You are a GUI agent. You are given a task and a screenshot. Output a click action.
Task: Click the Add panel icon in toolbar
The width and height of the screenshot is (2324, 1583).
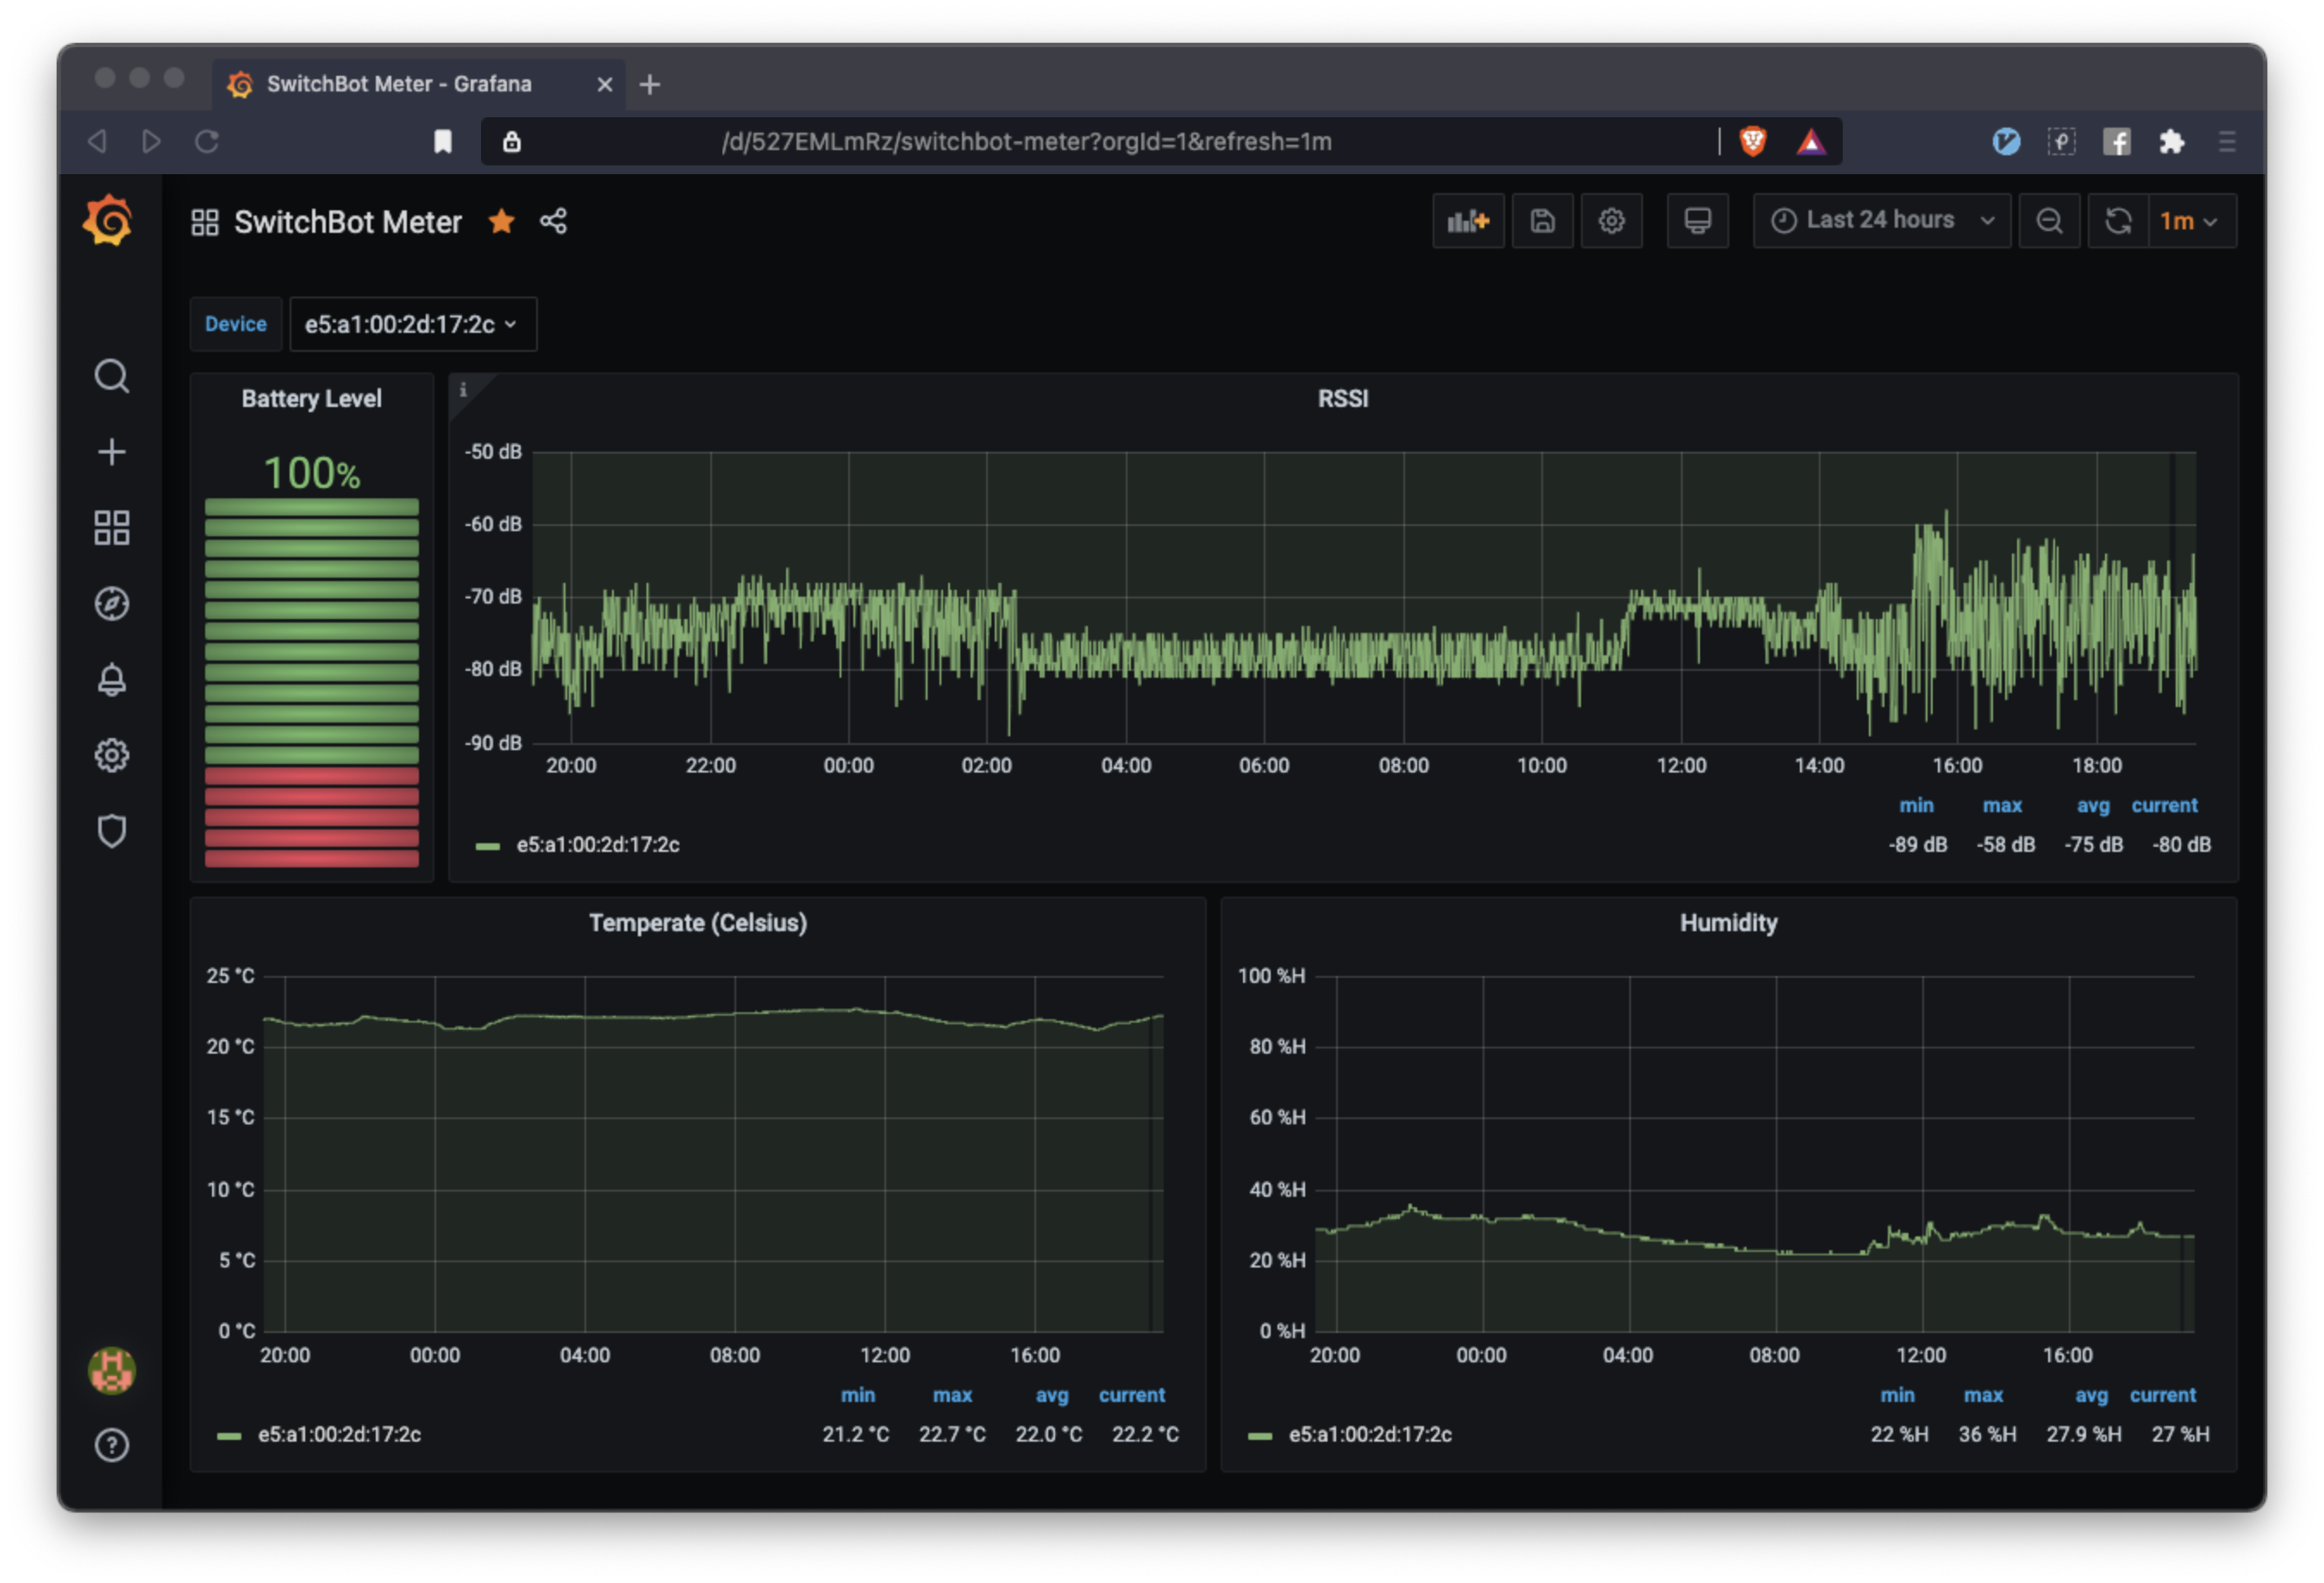1467,221
